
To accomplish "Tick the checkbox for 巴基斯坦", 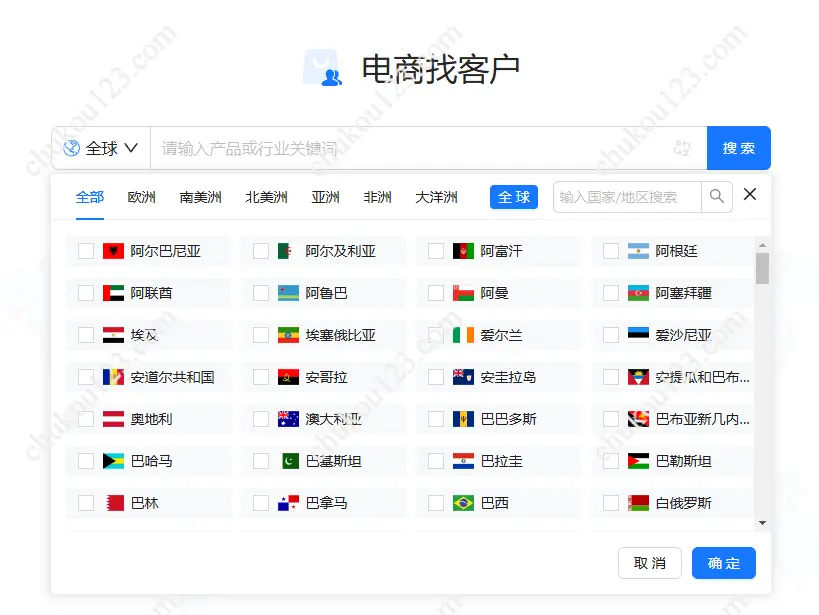I will click(261, 461).
